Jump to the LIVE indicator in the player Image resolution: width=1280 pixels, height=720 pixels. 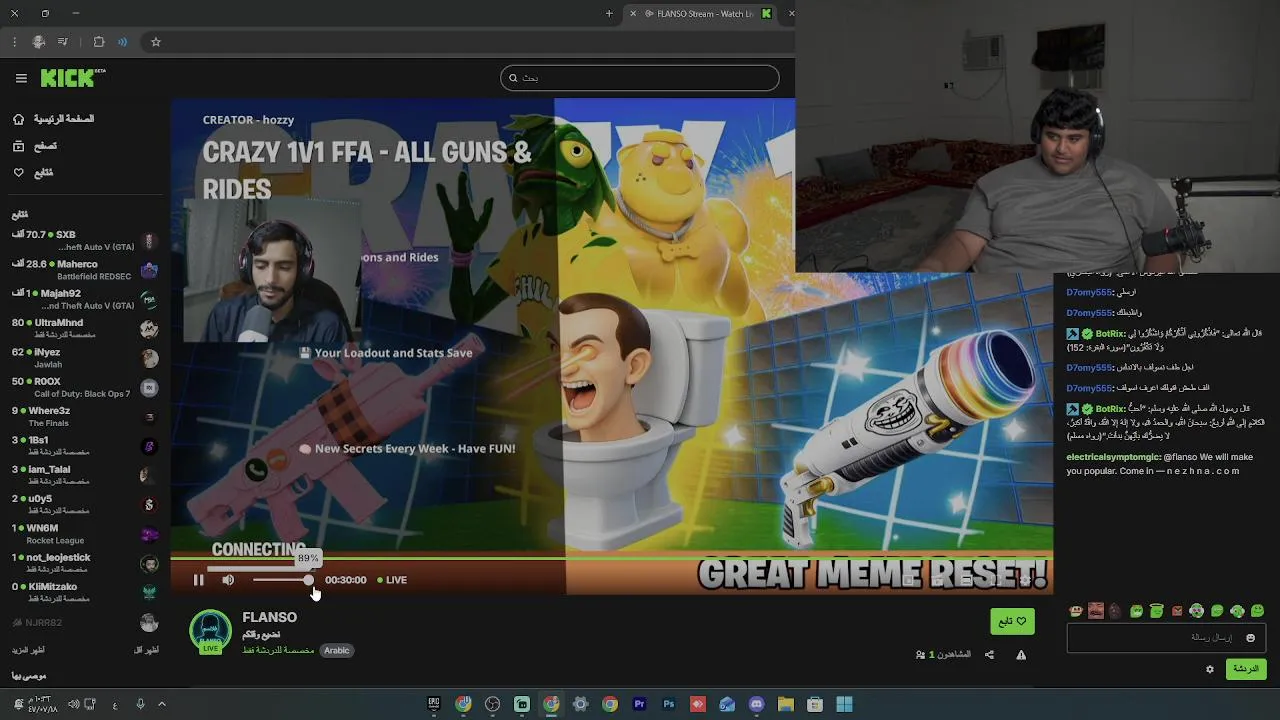point(392,580)
